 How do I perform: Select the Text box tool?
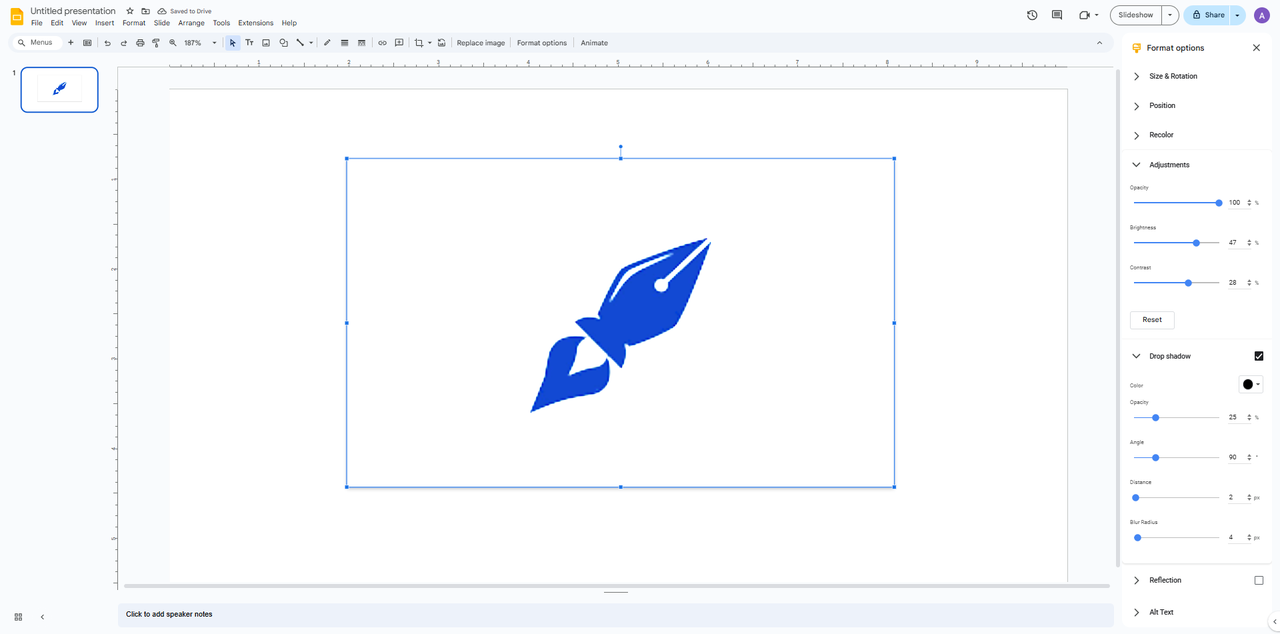pos(249,43)
